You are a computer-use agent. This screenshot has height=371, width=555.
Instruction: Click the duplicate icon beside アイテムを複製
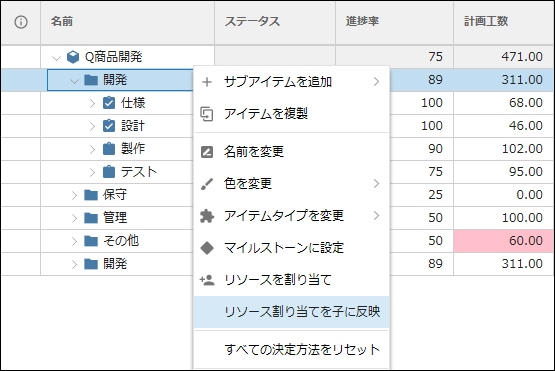207,114
